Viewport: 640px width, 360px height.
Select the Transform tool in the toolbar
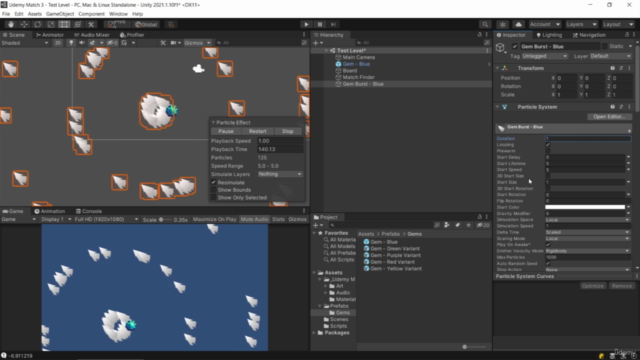(x=78, y=24)
